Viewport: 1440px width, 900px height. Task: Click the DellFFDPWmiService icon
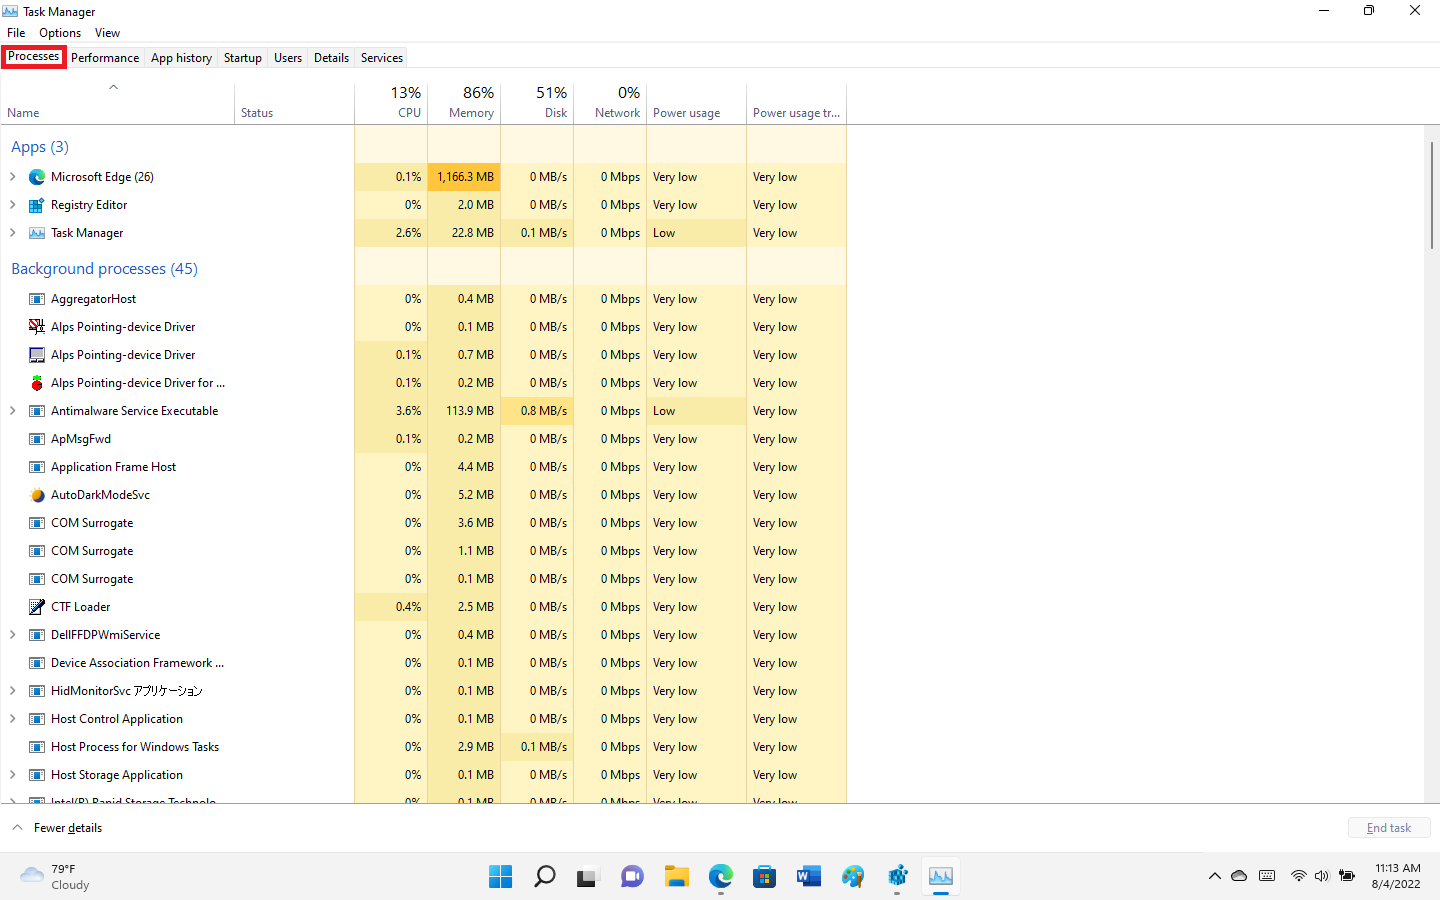click(37, 635)
